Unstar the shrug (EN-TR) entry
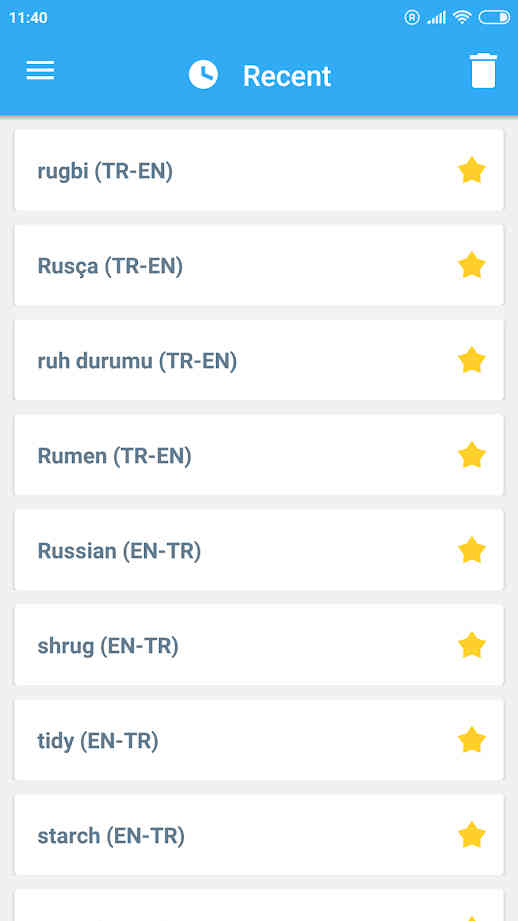The width and height of the screenshot is (518, 921). pos(472,646)
